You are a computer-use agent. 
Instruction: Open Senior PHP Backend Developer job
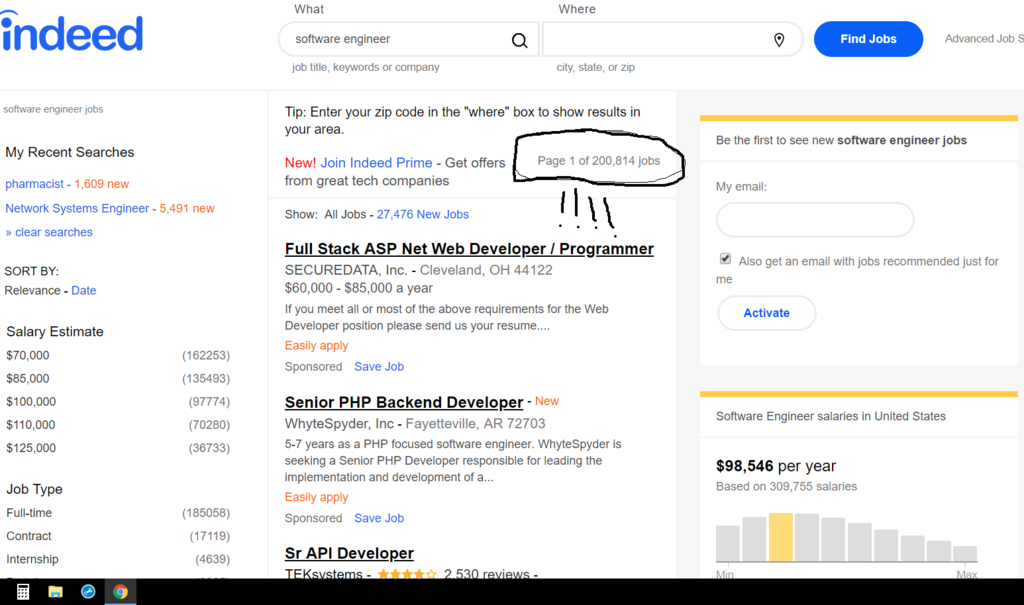404,402
